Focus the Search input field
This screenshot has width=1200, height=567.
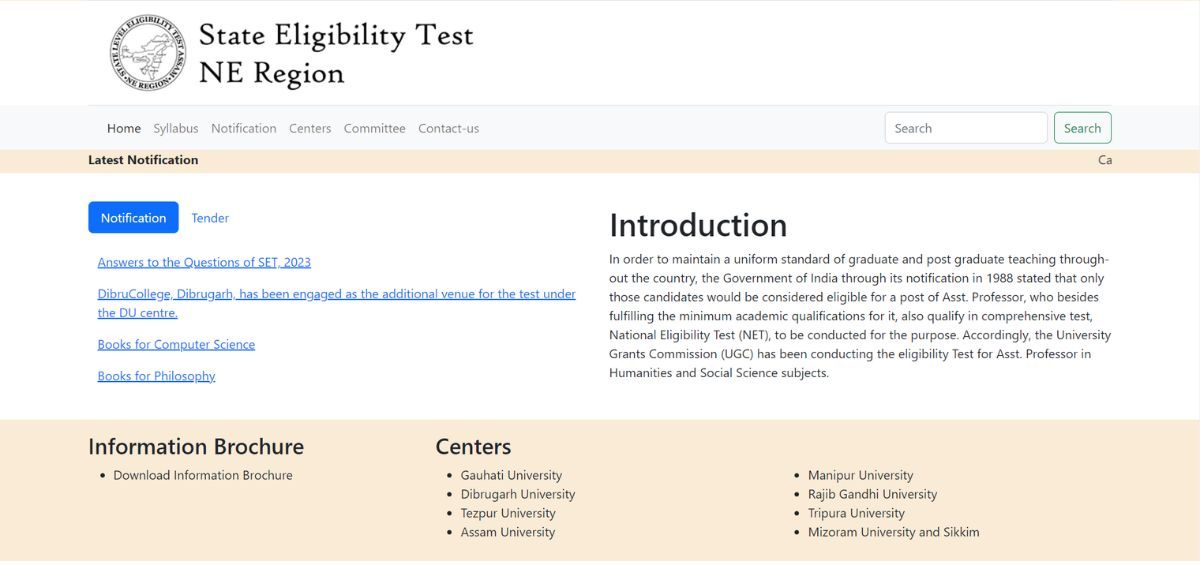coord(966,128)
